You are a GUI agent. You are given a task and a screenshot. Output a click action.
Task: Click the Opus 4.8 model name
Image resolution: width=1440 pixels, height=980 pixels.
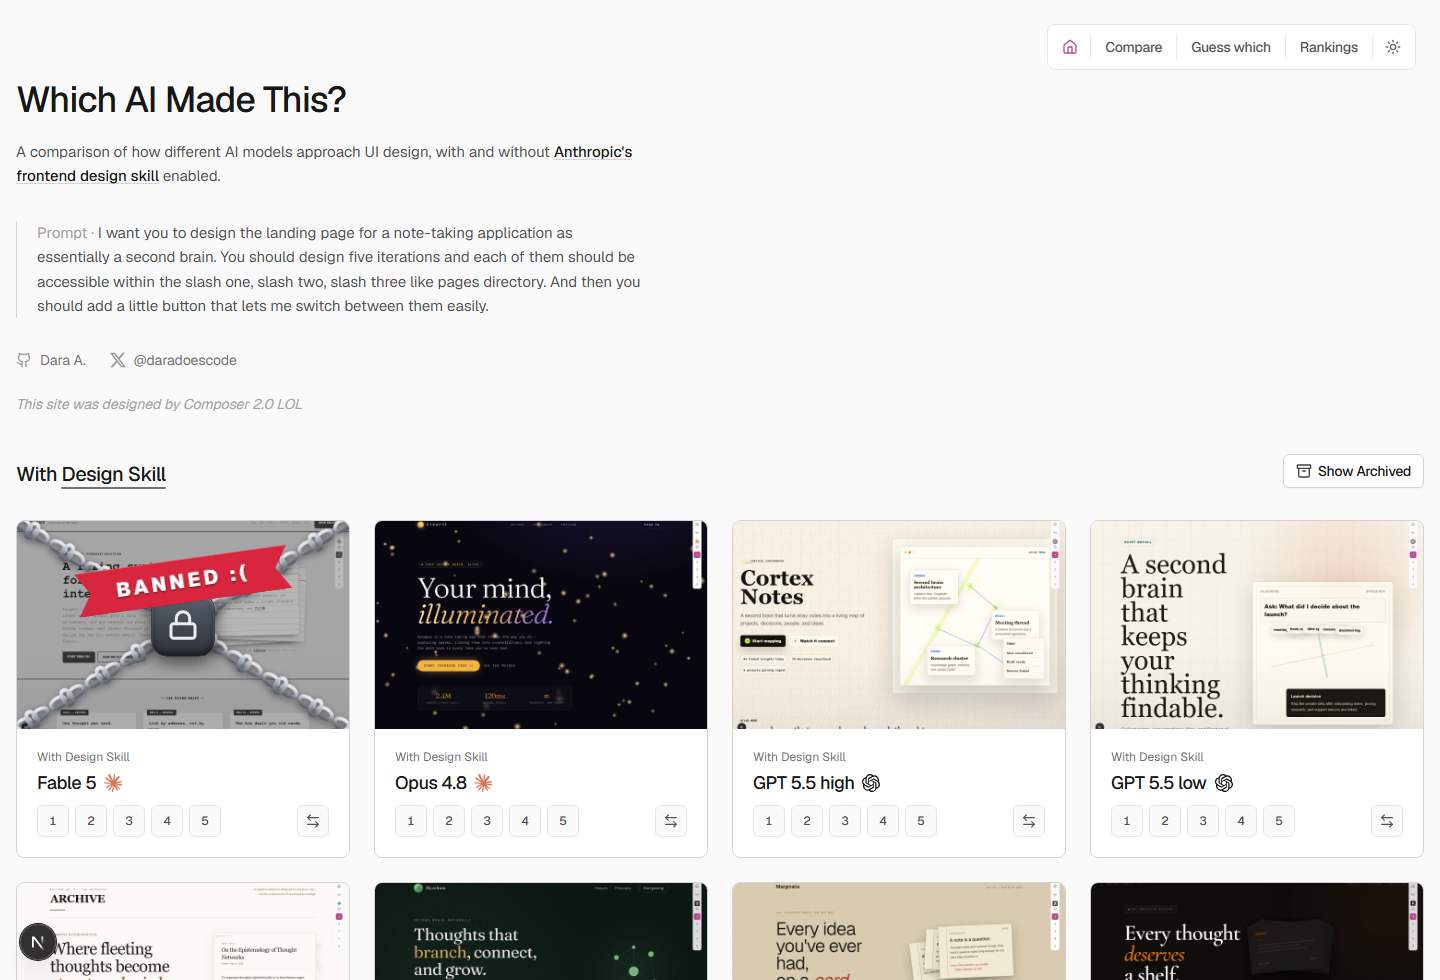(431, 783)
